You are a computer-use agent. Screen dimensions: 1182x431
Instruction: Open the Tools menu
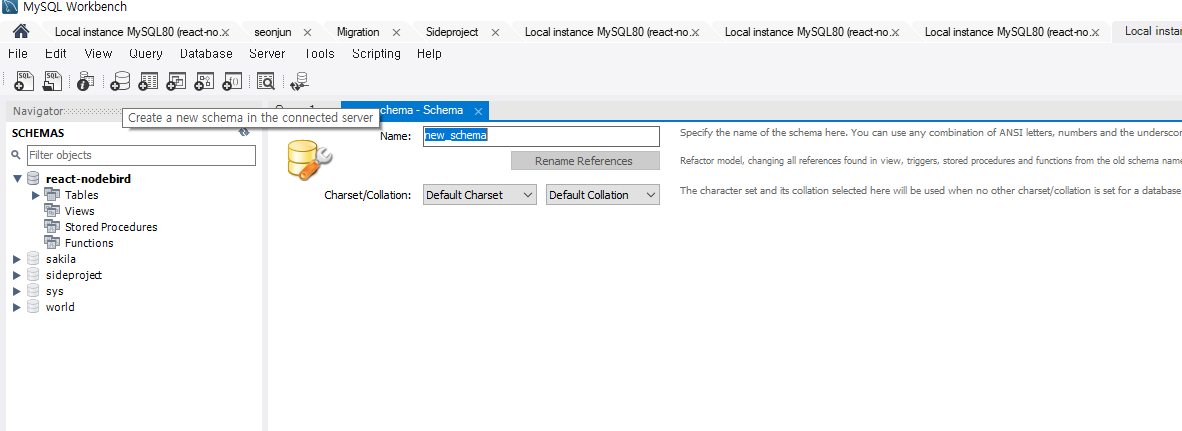319,53
